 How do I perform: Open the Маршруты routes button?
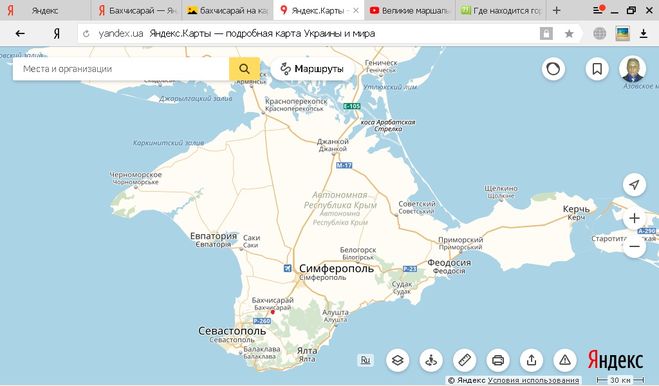pos(312,69)
